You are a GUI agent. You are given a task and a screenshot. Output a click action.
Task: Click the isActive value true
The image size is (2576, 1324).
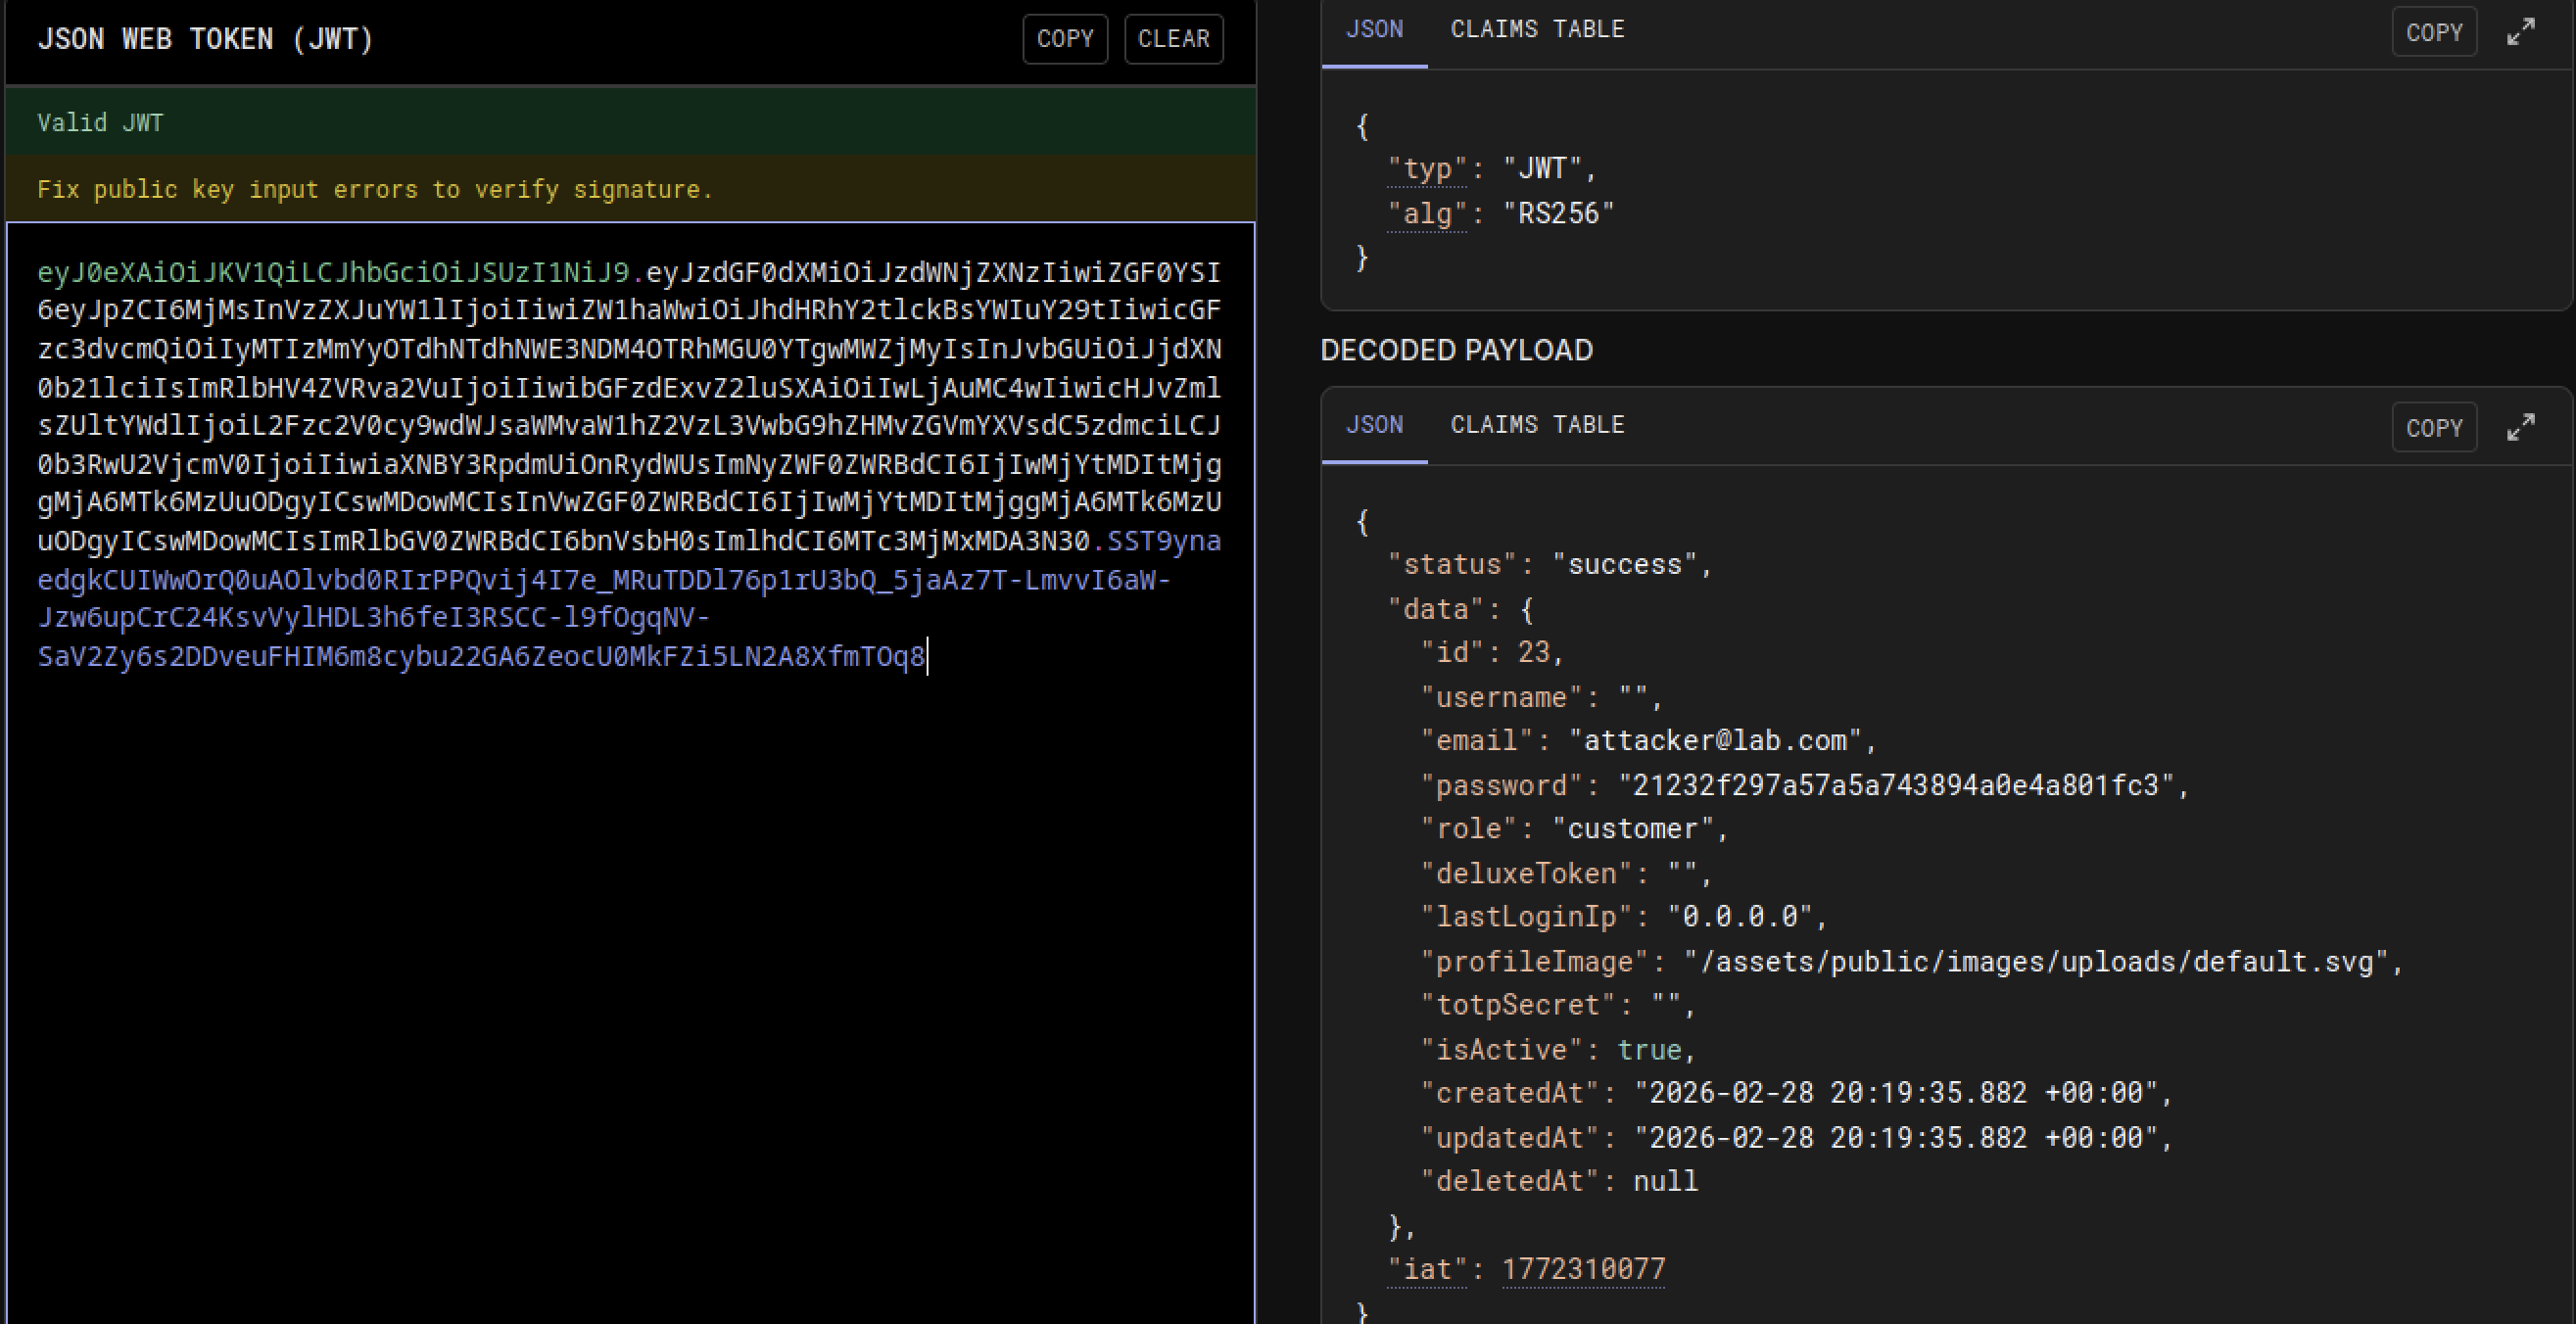1650,1050
